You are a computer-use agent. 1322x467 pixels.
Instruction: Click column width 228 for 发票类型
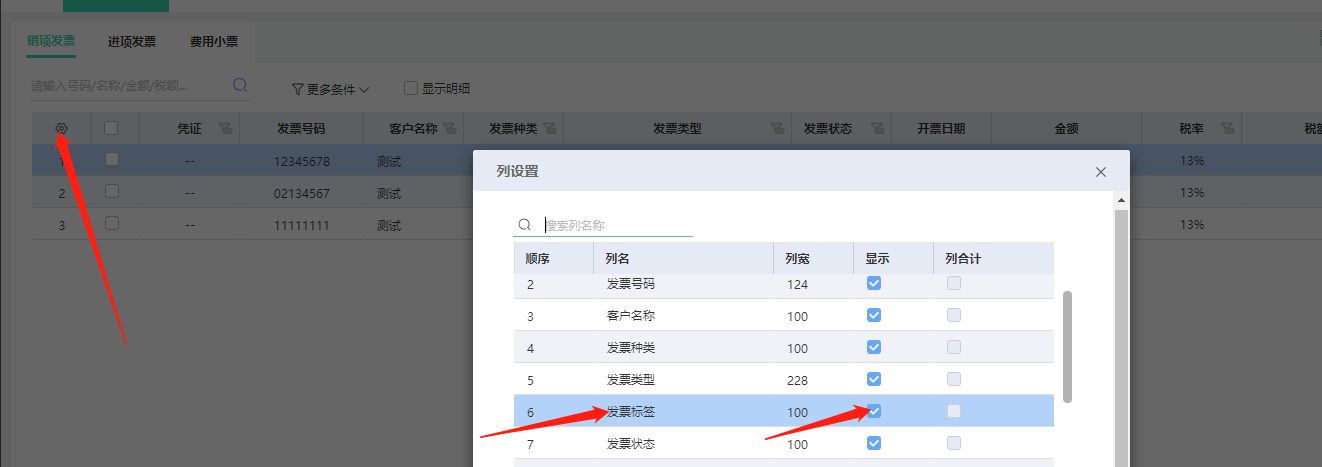point(797,380)
